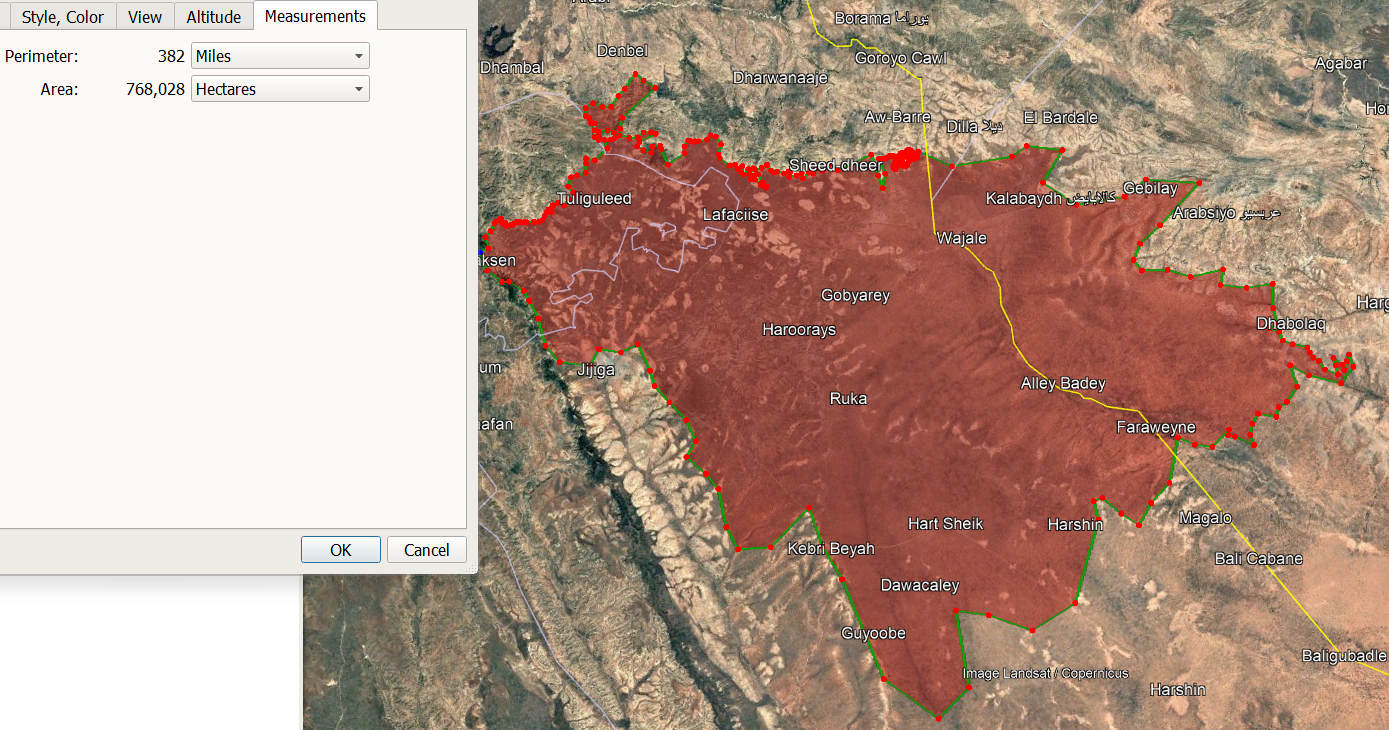Click the Alley Badey place label
Viewport: 1389px width, 730px height.
(1062, 383)
